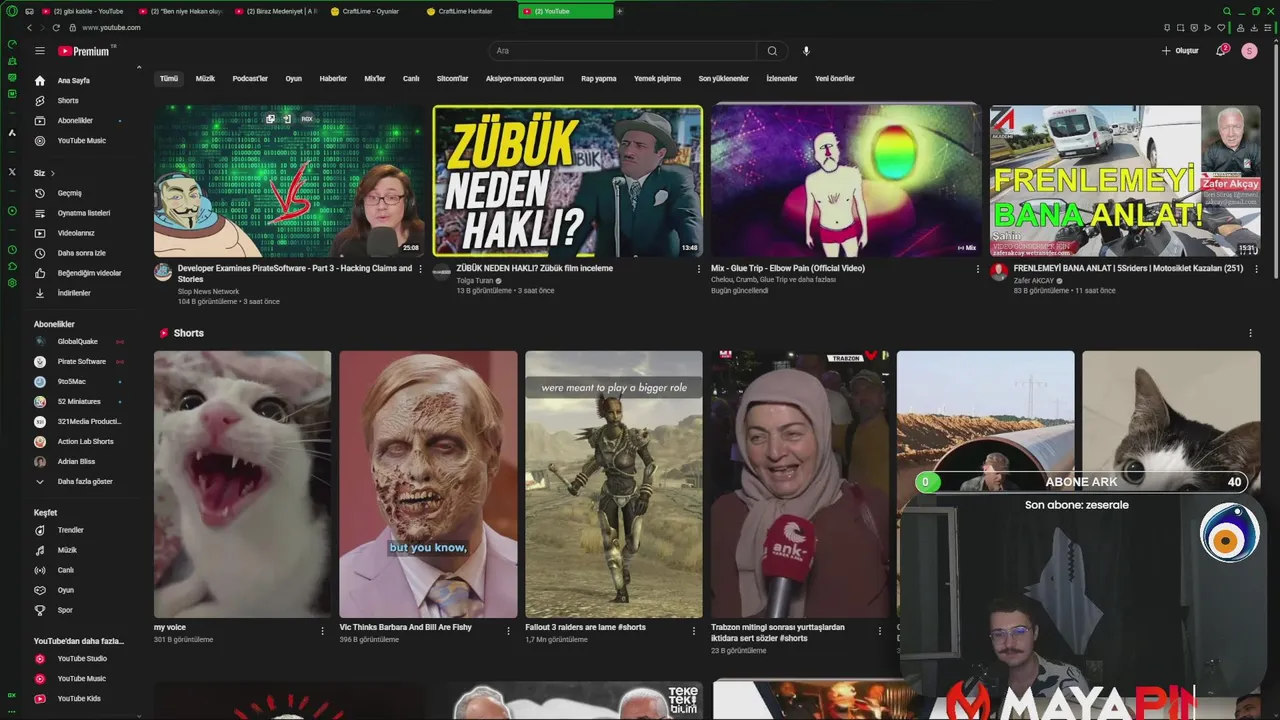Open options for FRENLEMEYİ BANA ANLAT video
This screenshot has width=1280, height=720.
(1256, 269)
